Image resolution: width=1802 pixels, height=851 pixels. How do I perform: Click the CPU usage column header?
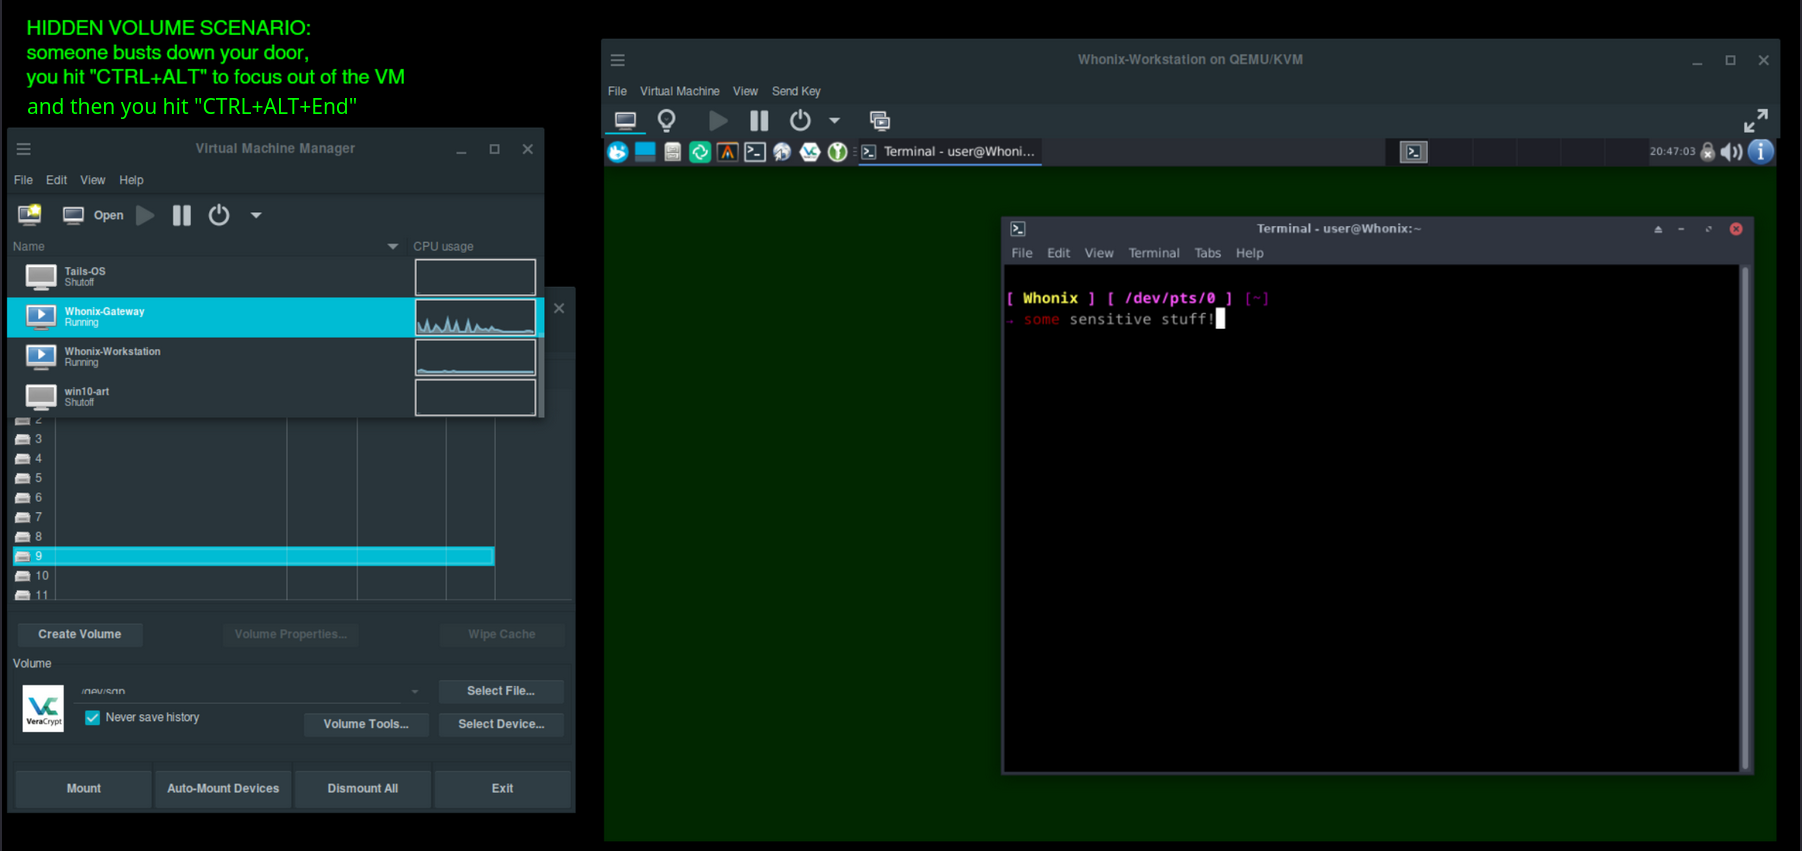tap(443, 246)
